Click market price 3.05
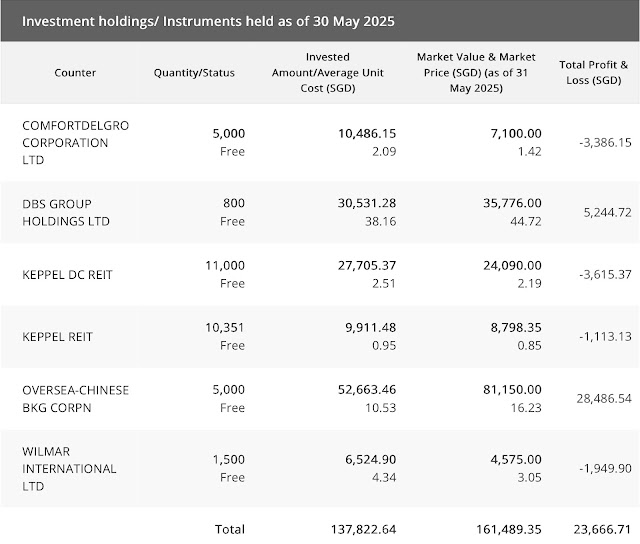The width and height of the screenshot is (640, 544). (x=529, y=477)
